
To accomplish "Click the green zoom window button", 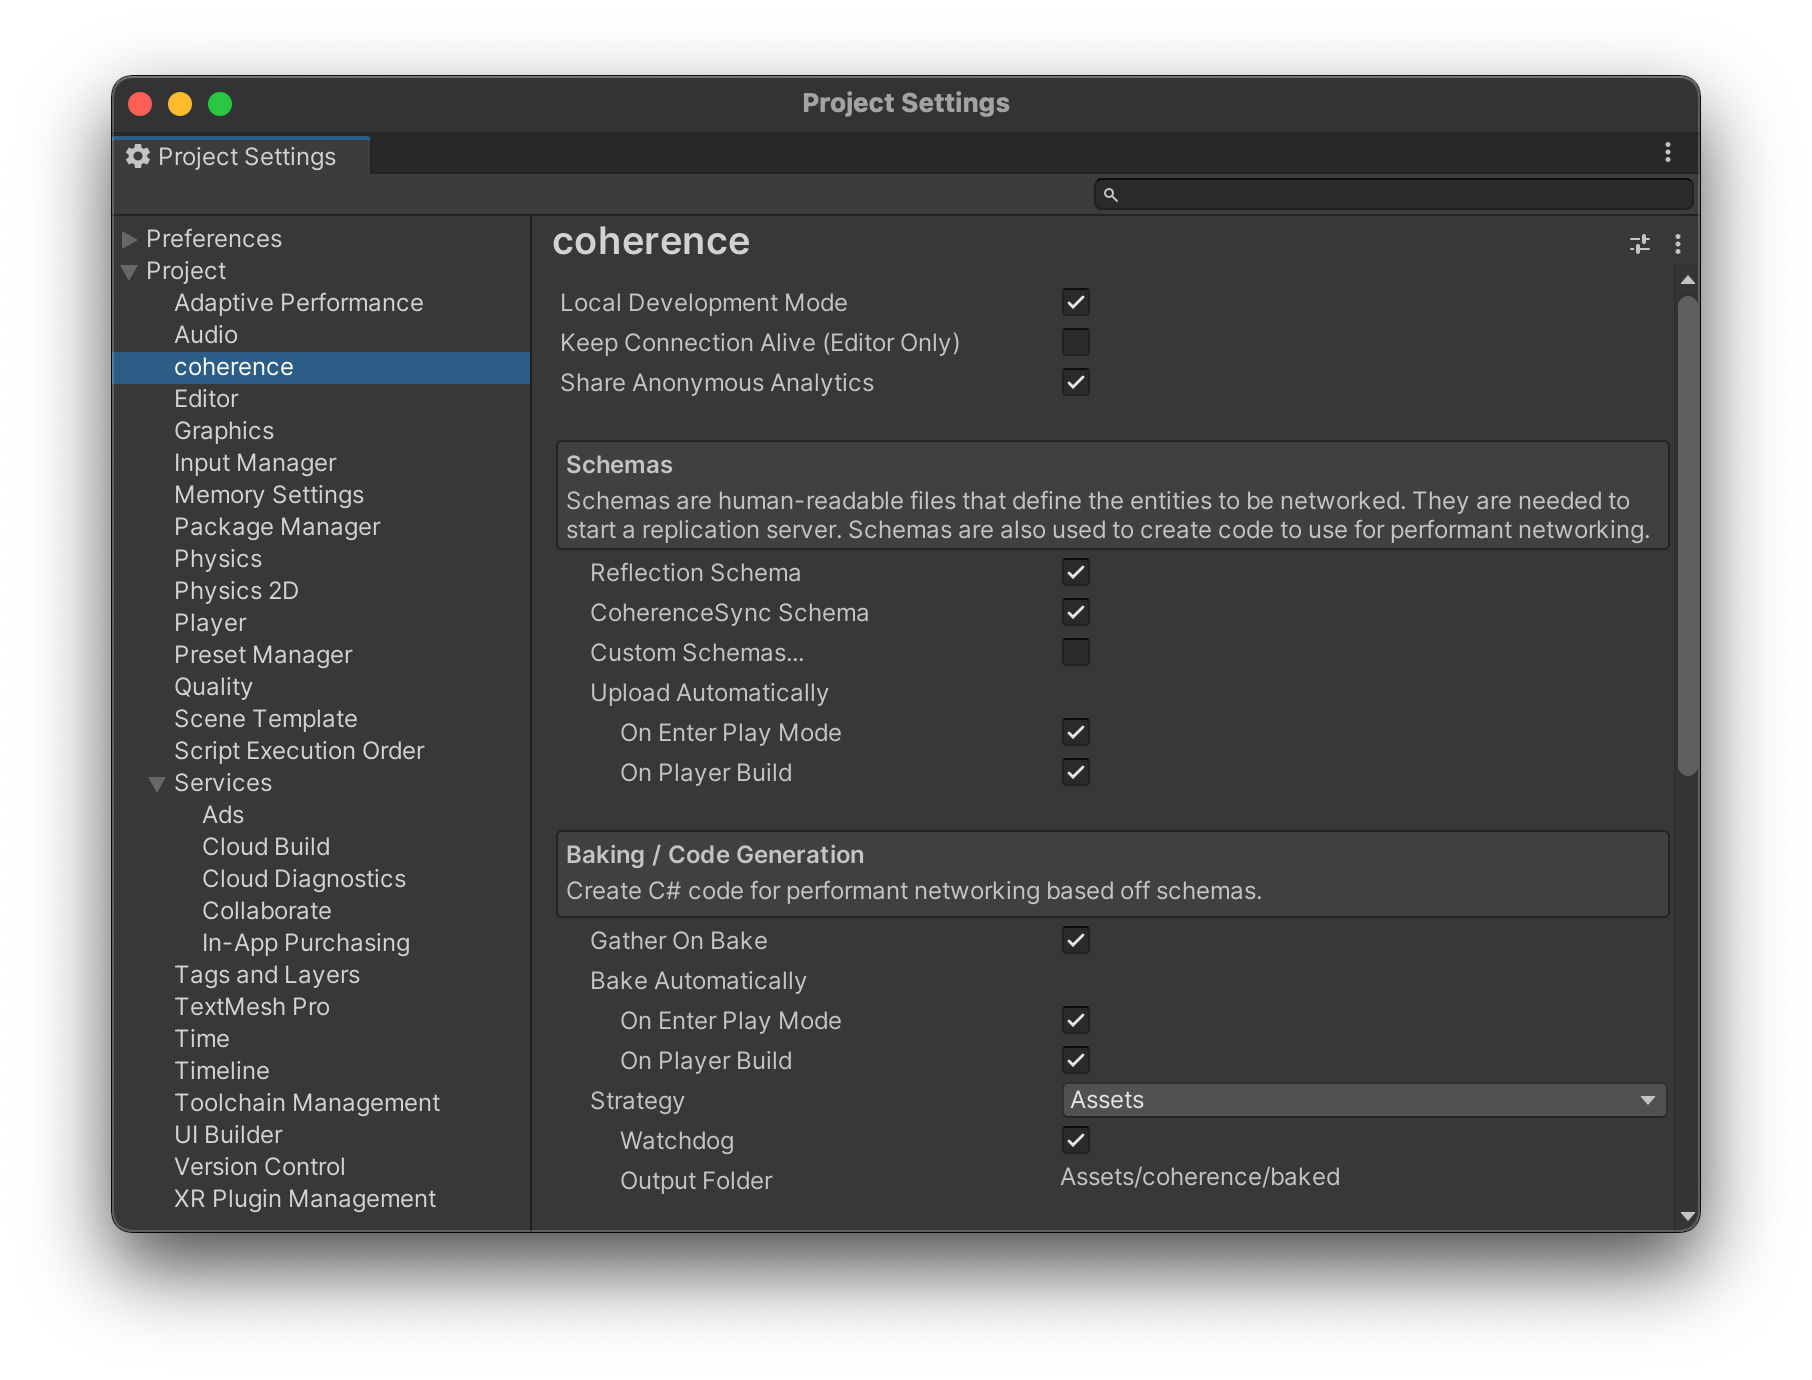I will click(x=220, y=104).
